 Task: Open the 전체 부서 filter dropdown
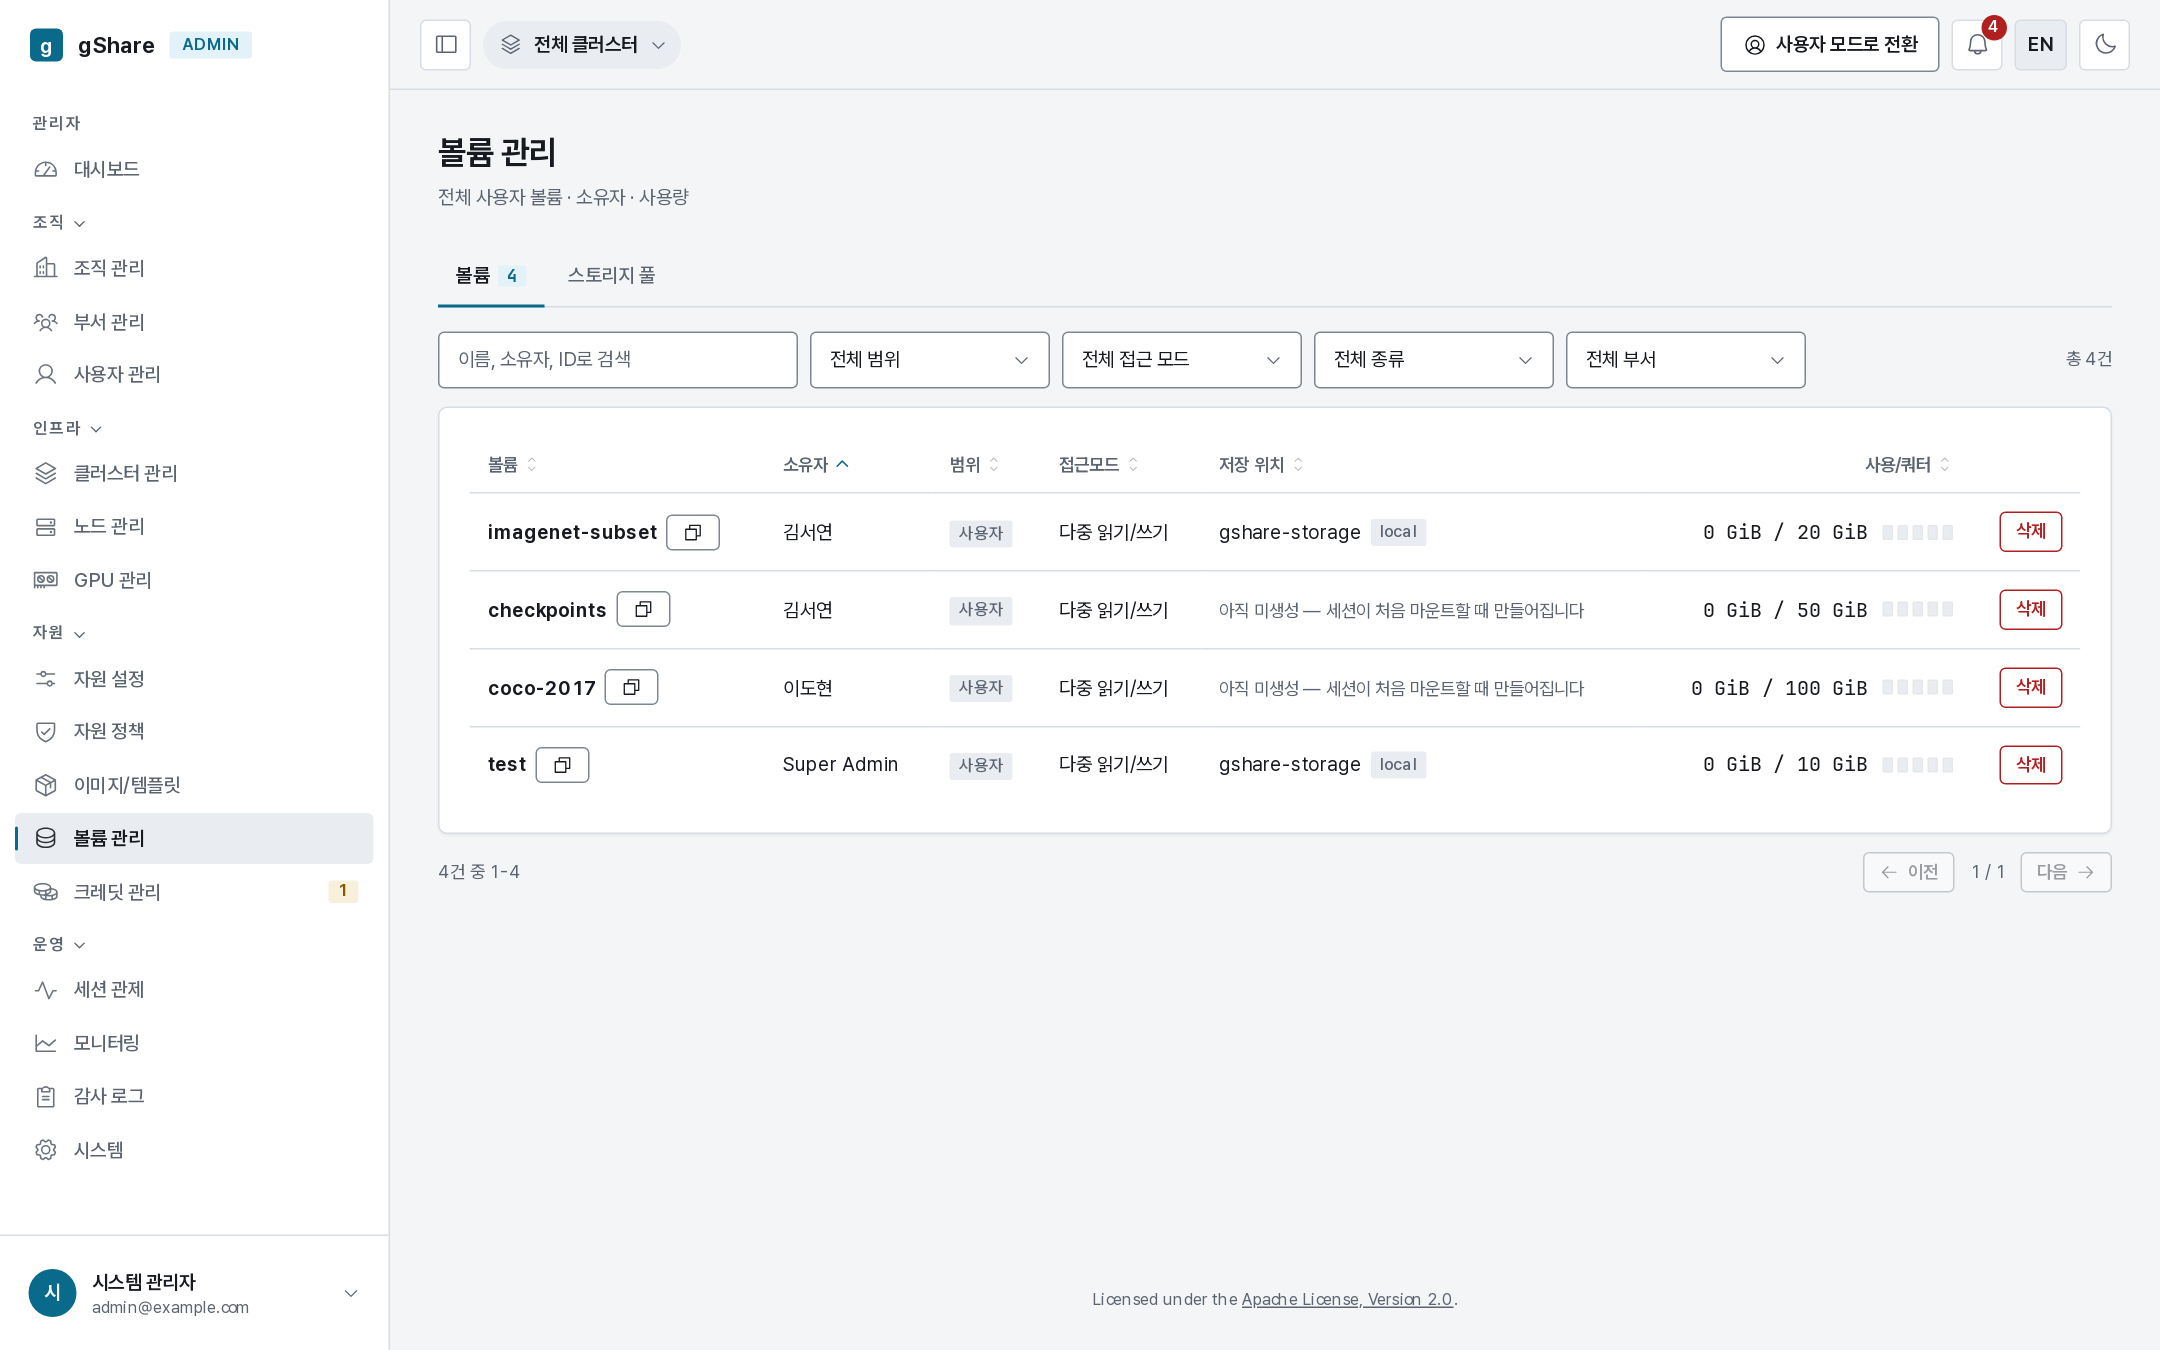coord(1685,360)
